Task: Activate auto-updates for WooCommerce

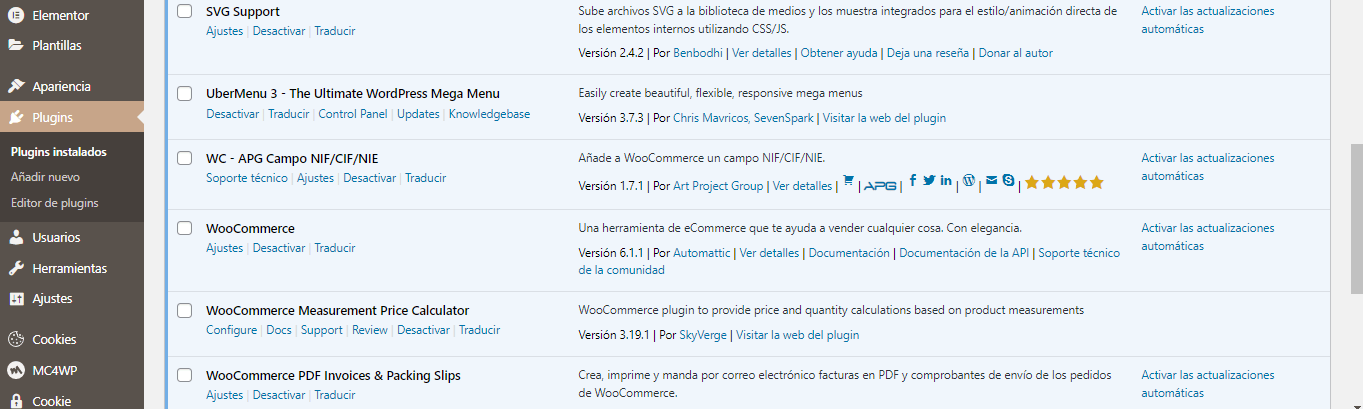Action: coord(1208,237)
